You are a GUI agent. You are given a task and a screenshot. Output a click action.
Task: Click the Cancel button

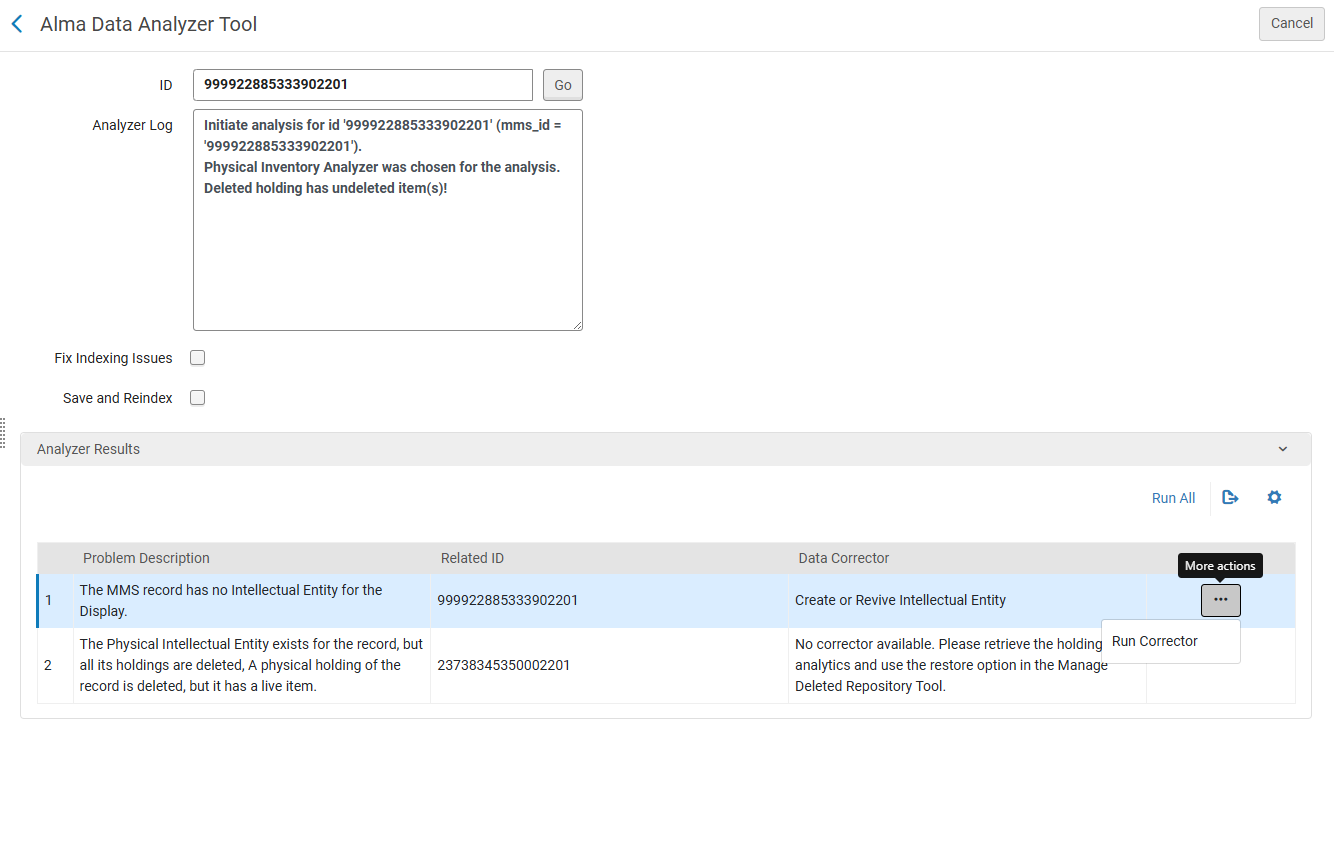[x=1292, y=24]
